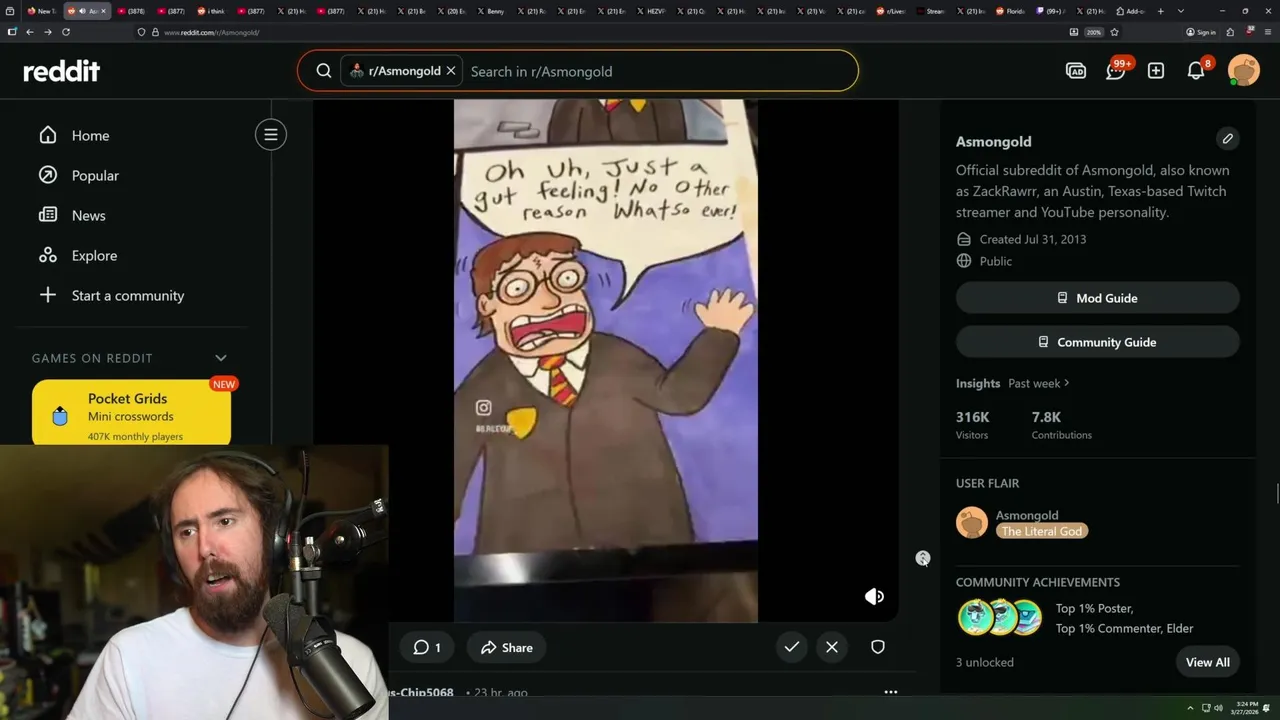Remove the r/Asmongold search filter
Screen dimensions: 1280x720
451,71
